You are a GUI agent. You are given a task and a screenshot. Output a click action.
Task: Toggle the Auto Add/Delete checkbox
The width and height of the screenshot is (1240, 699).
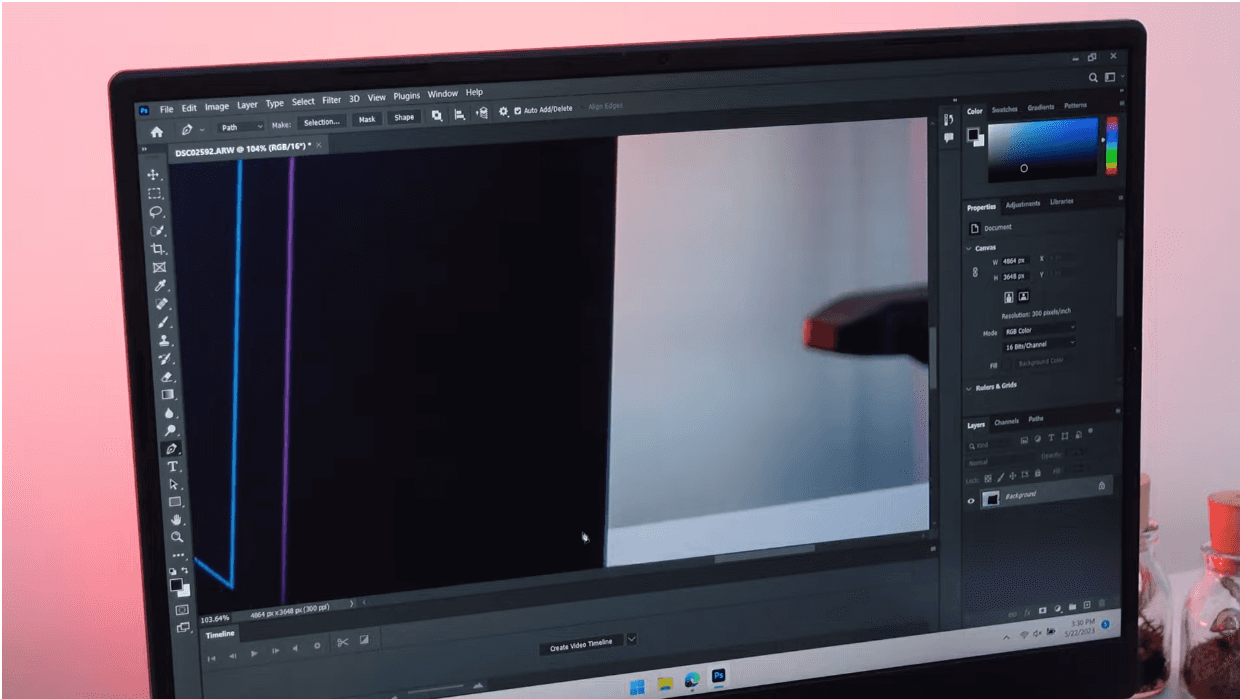[517, 111]
